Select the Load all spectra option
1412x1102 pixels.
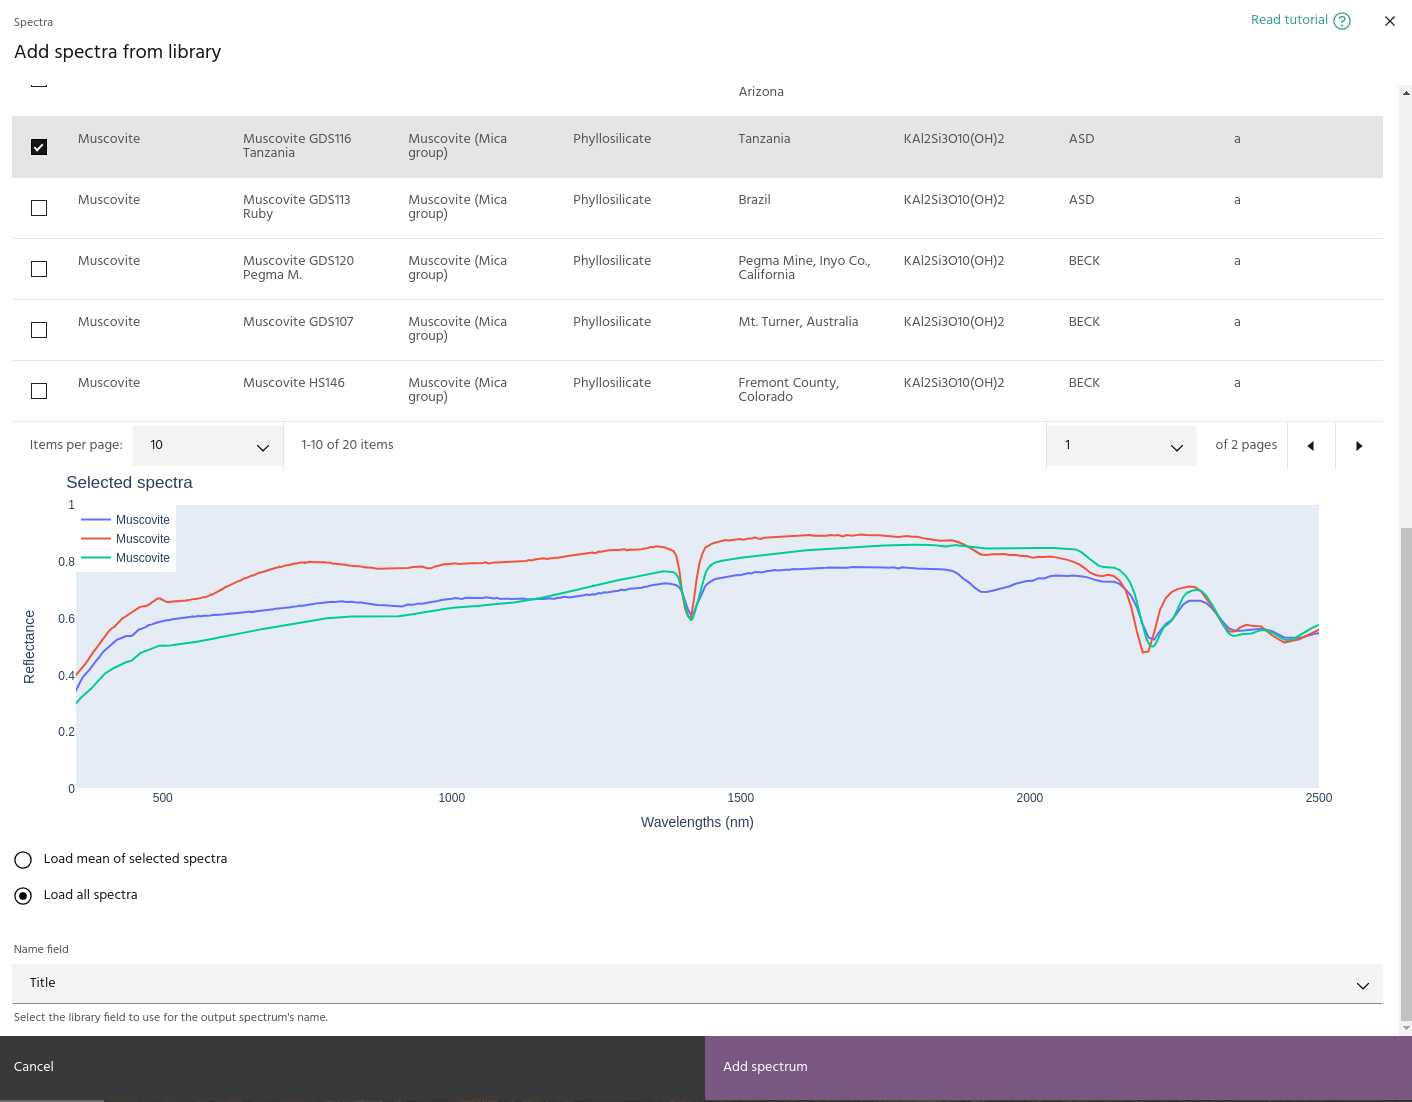pos(23,896)
